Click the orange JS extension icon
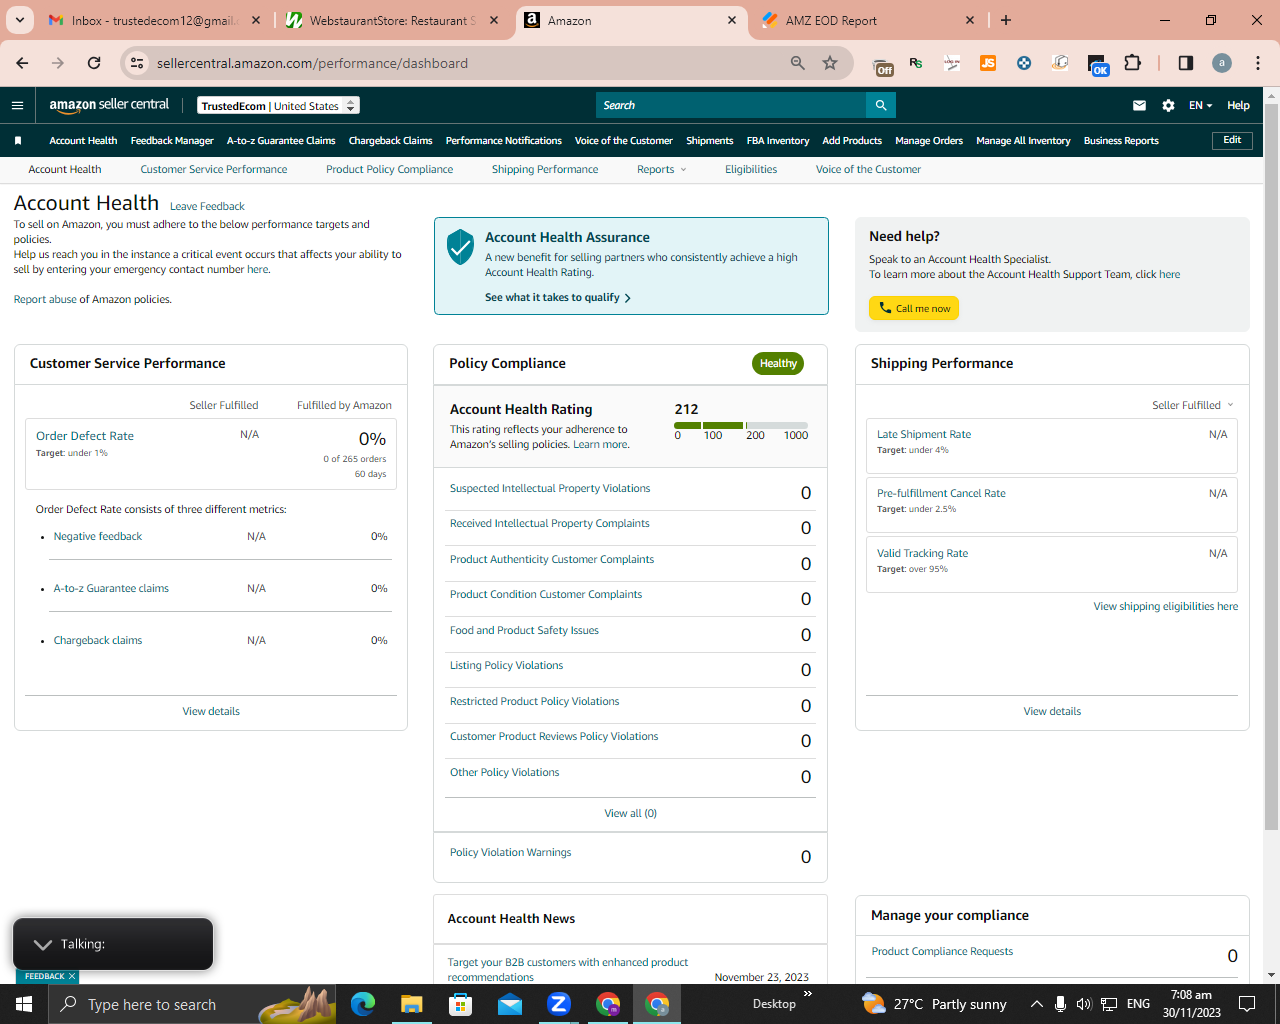Screen dimensions: 1280x1024 [988, 63]
